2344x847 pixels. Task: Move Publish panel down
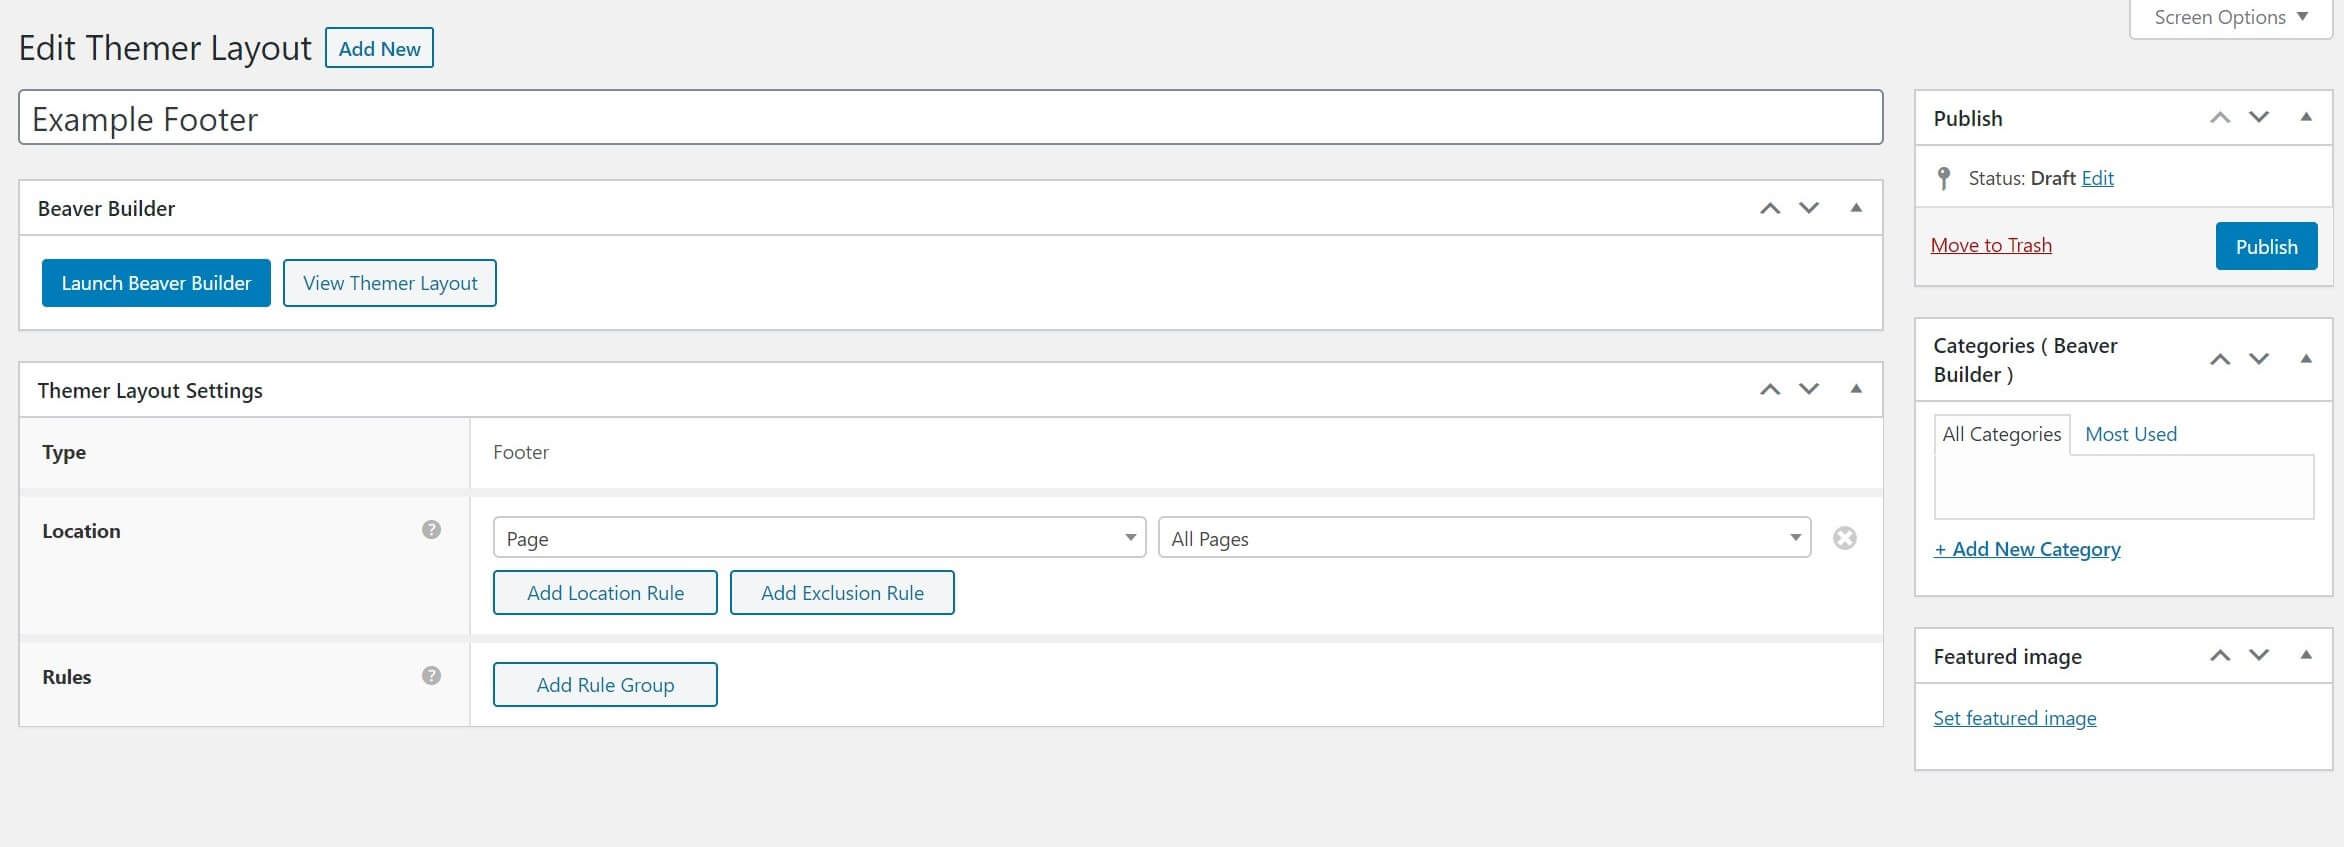click(2259, 117)
